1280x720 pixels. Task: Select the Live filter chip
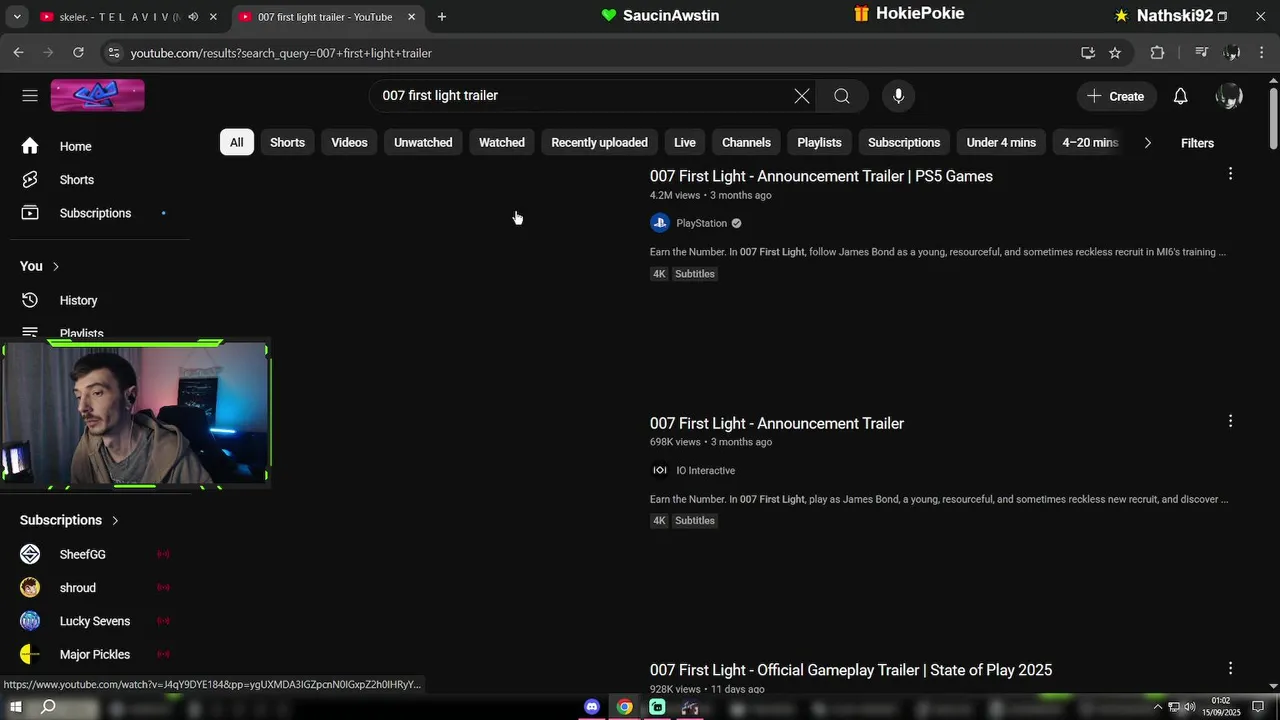coord(685,142)
